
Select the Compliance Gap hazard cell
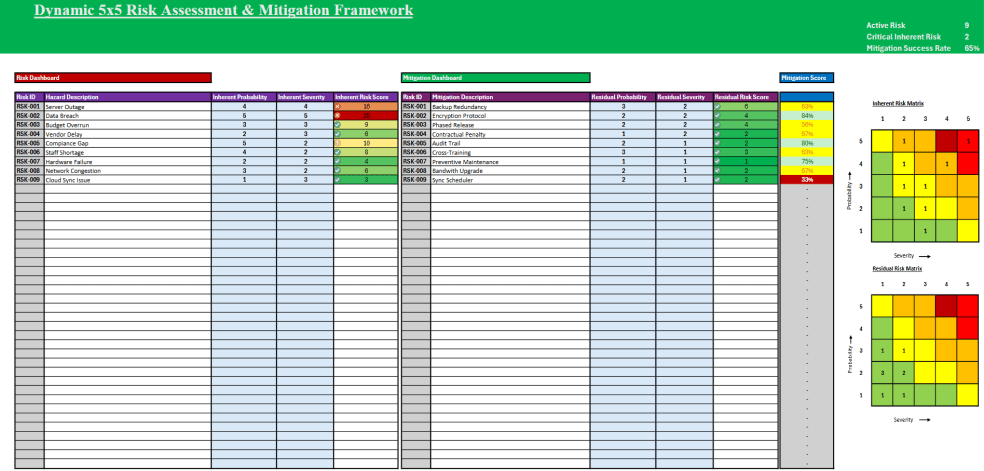pos(127,143)
